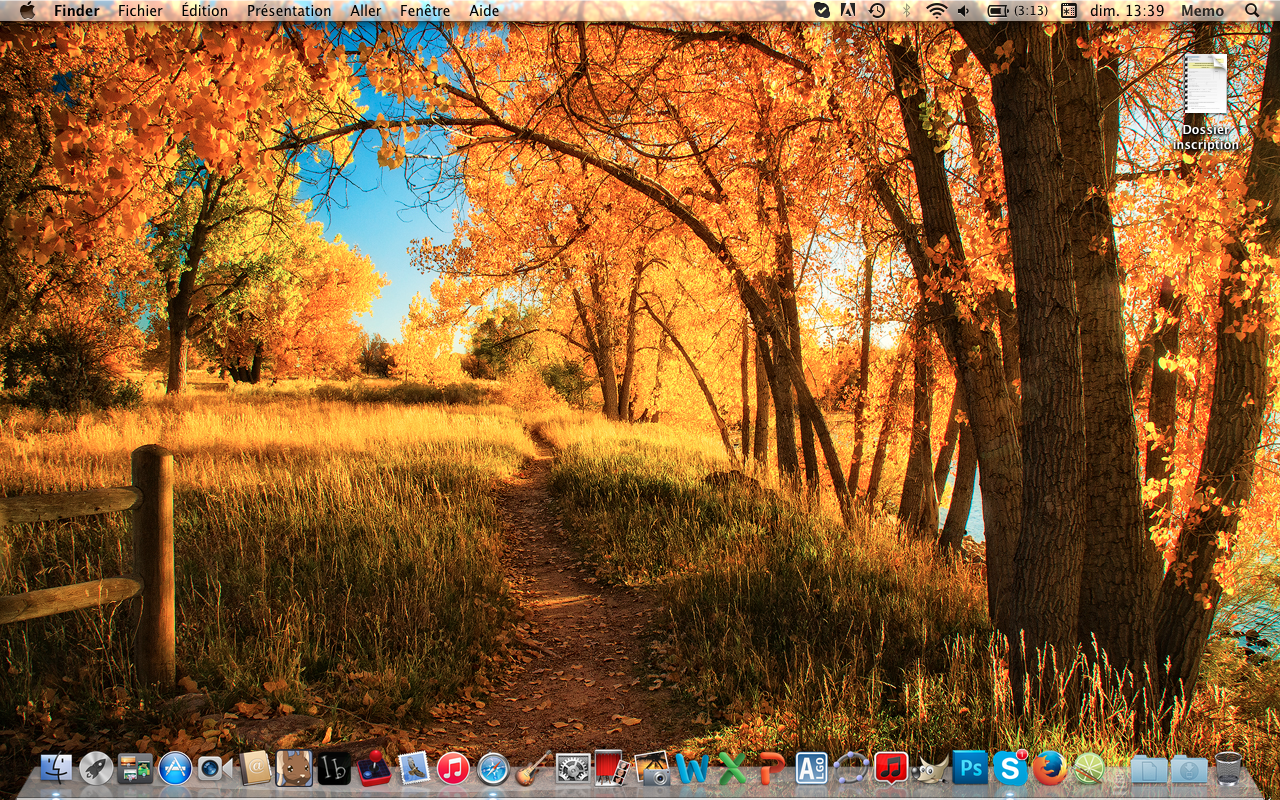
Task: Open Skype with the notification badge
Action: coord(1010,768)
